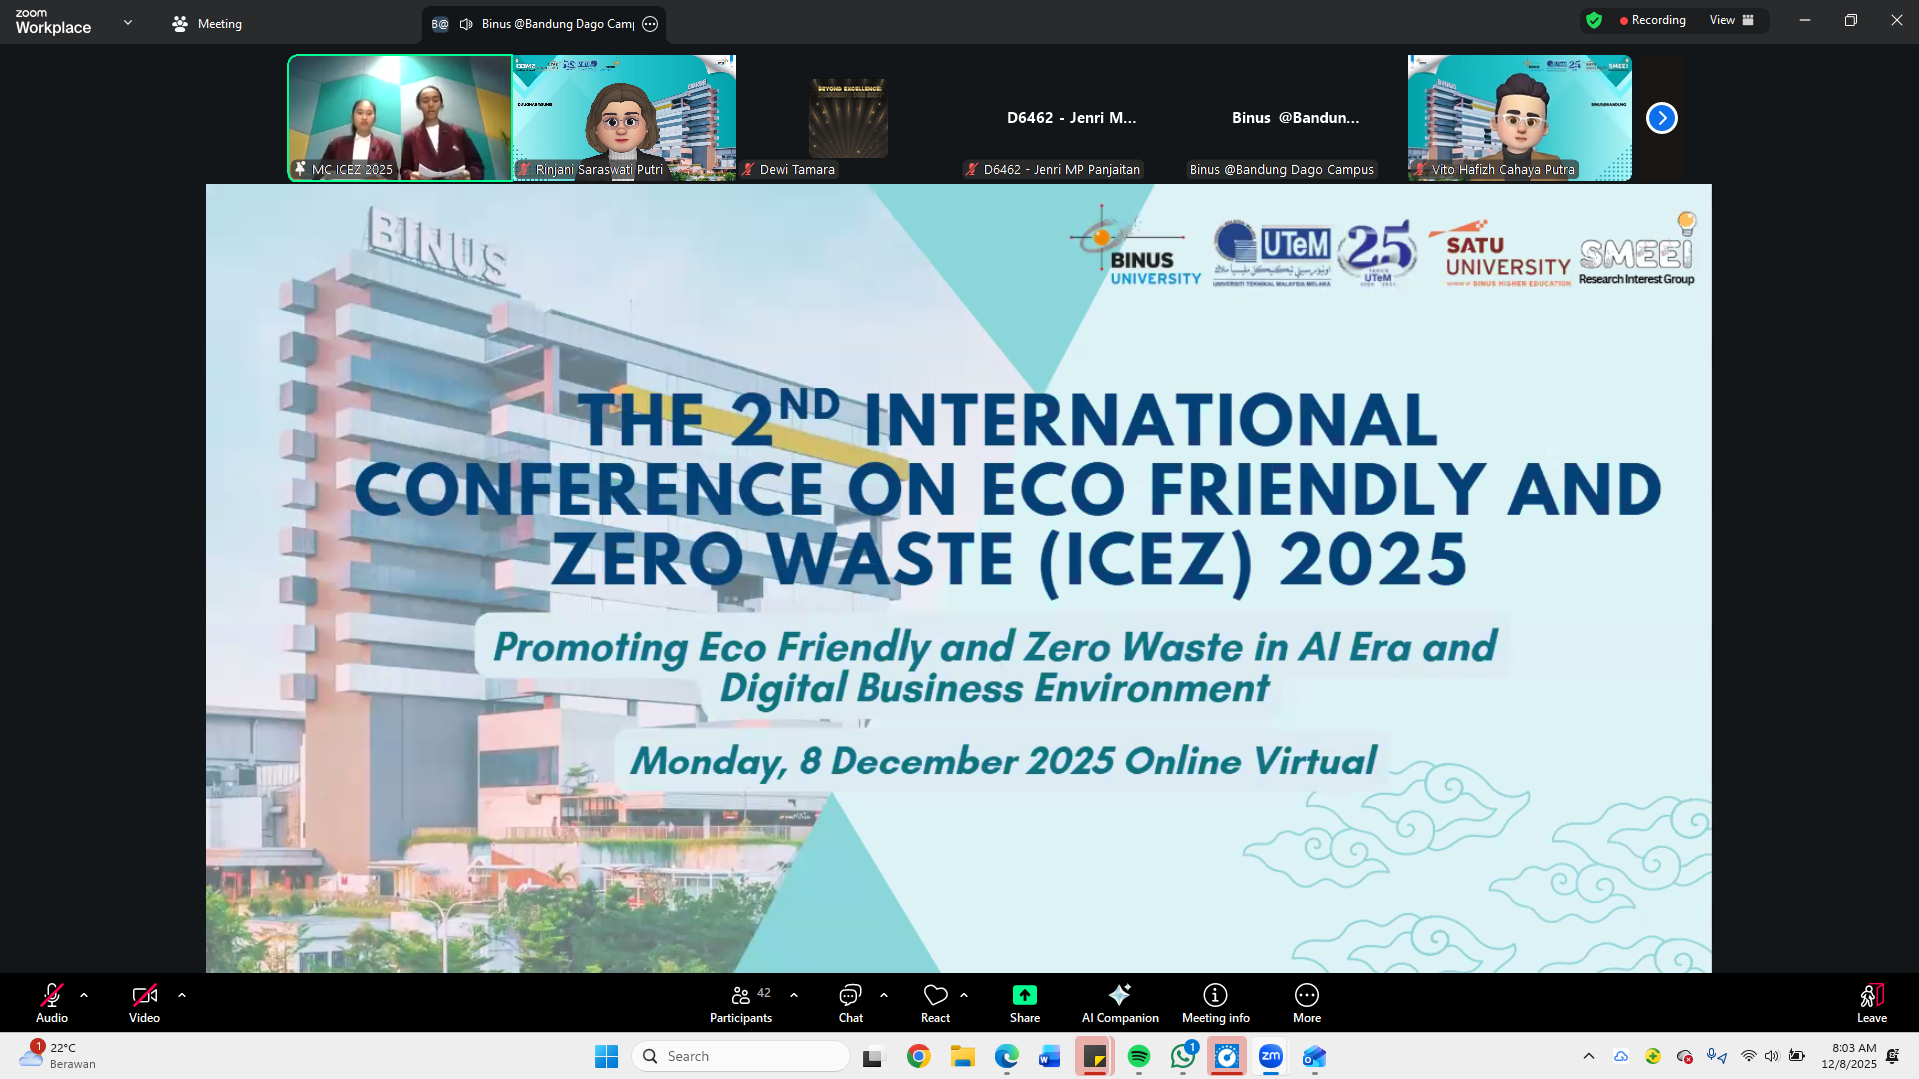This screenshot has width=1919, height=1079.
Task: Switch to the Meeting tab
Action: click(207, 24)
